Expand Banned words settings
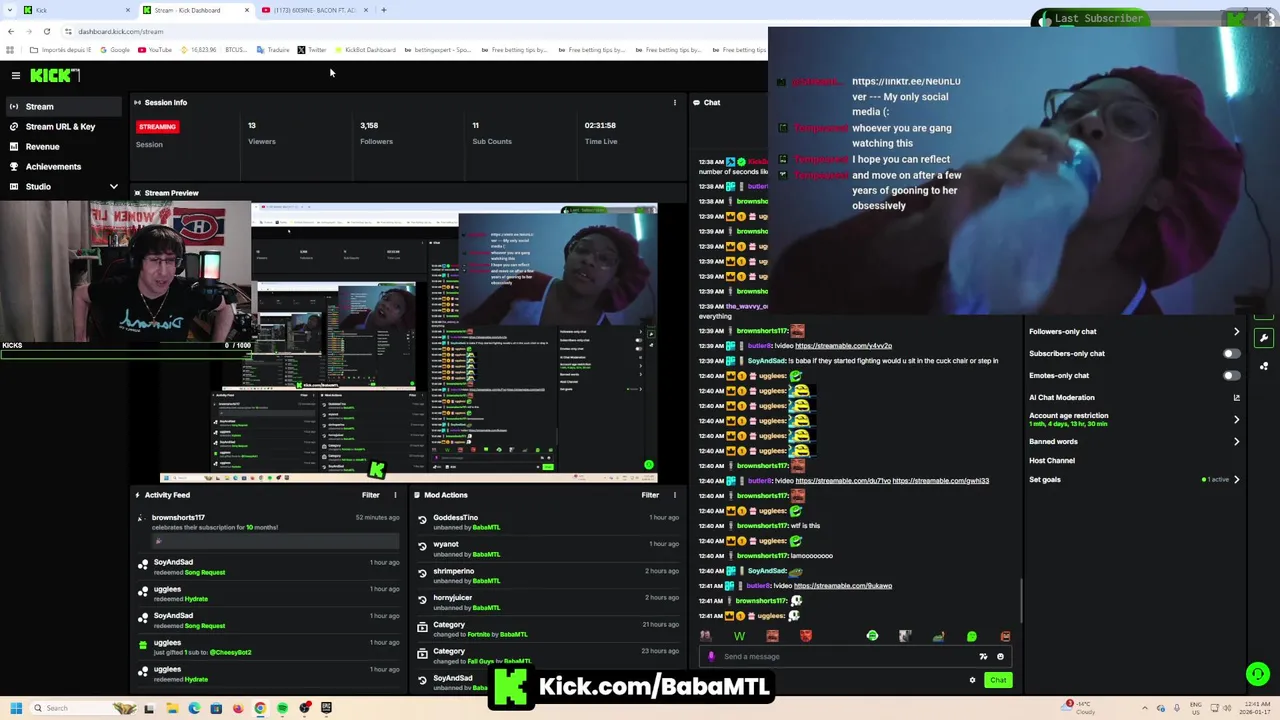Viewport: 1280px width, 720px height. point(1236,441)
